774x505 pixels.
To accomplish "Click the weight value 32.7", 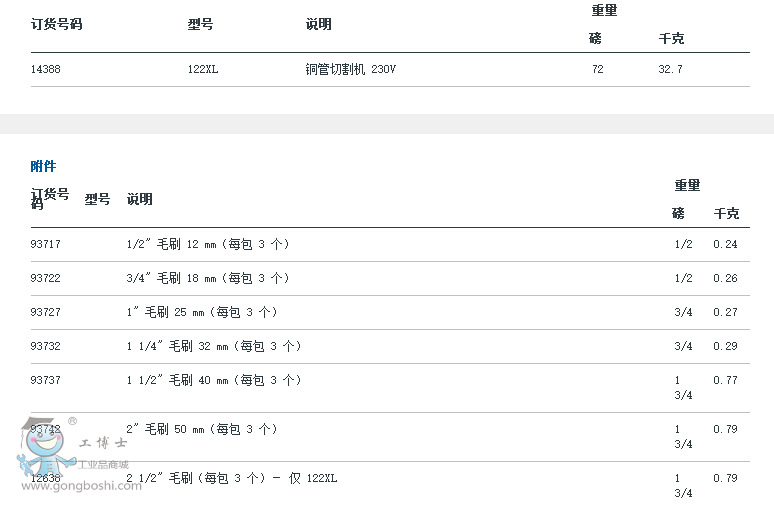I will coord(670,70).
